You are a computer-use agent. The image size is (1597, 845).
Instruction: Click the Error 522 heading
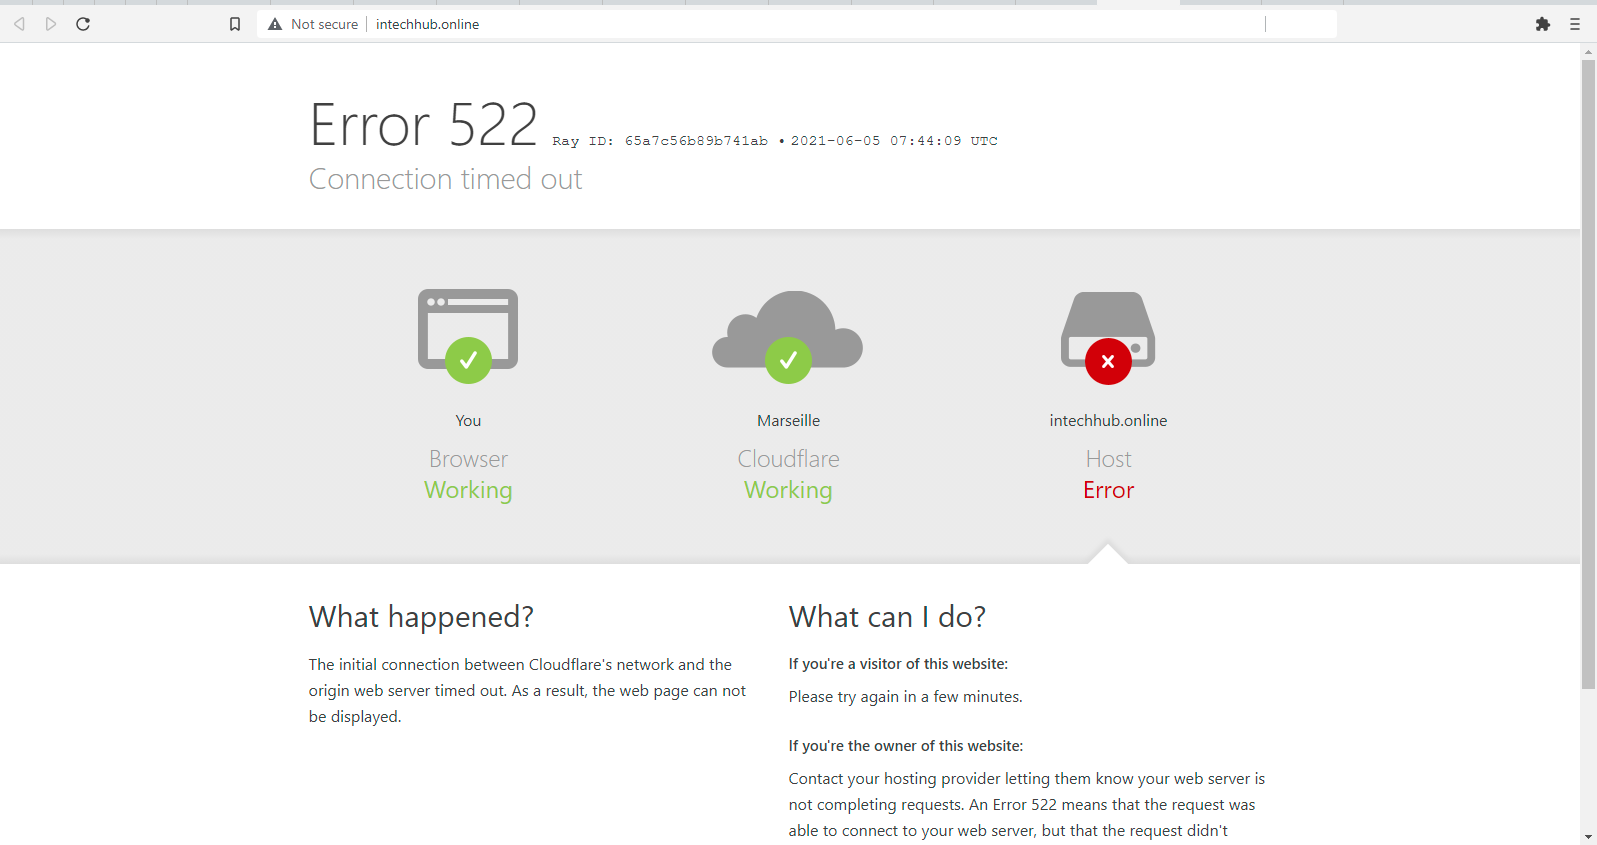click(423, 126)
